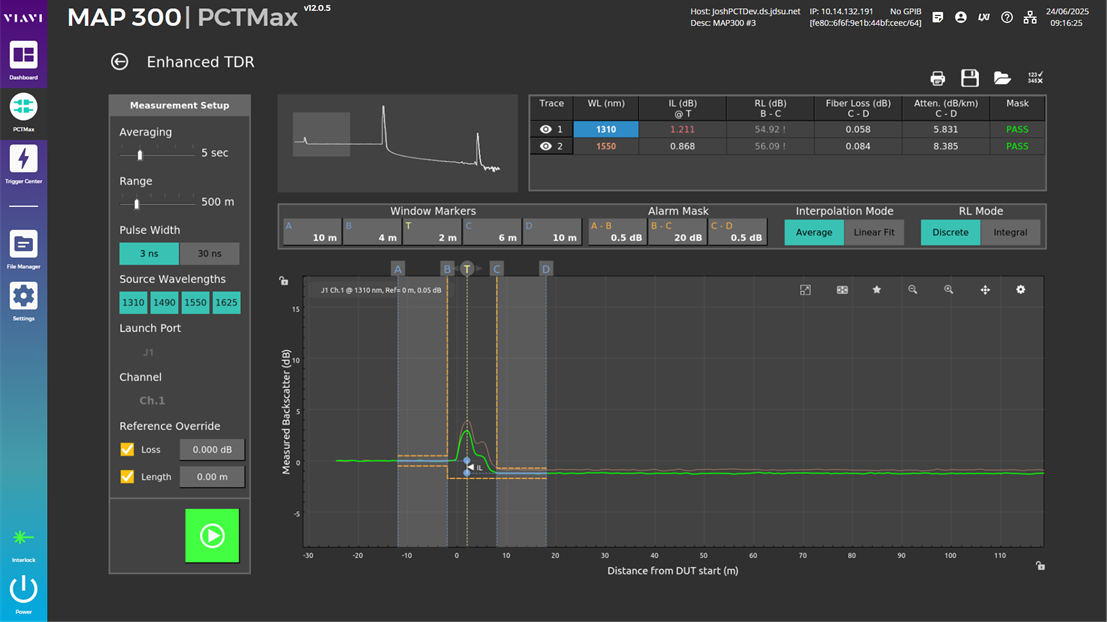Image resolution: width=1108 pixels, height=622 pixels.
Task: Click the star icon on graph toolbar
Action: coord(877,290)
